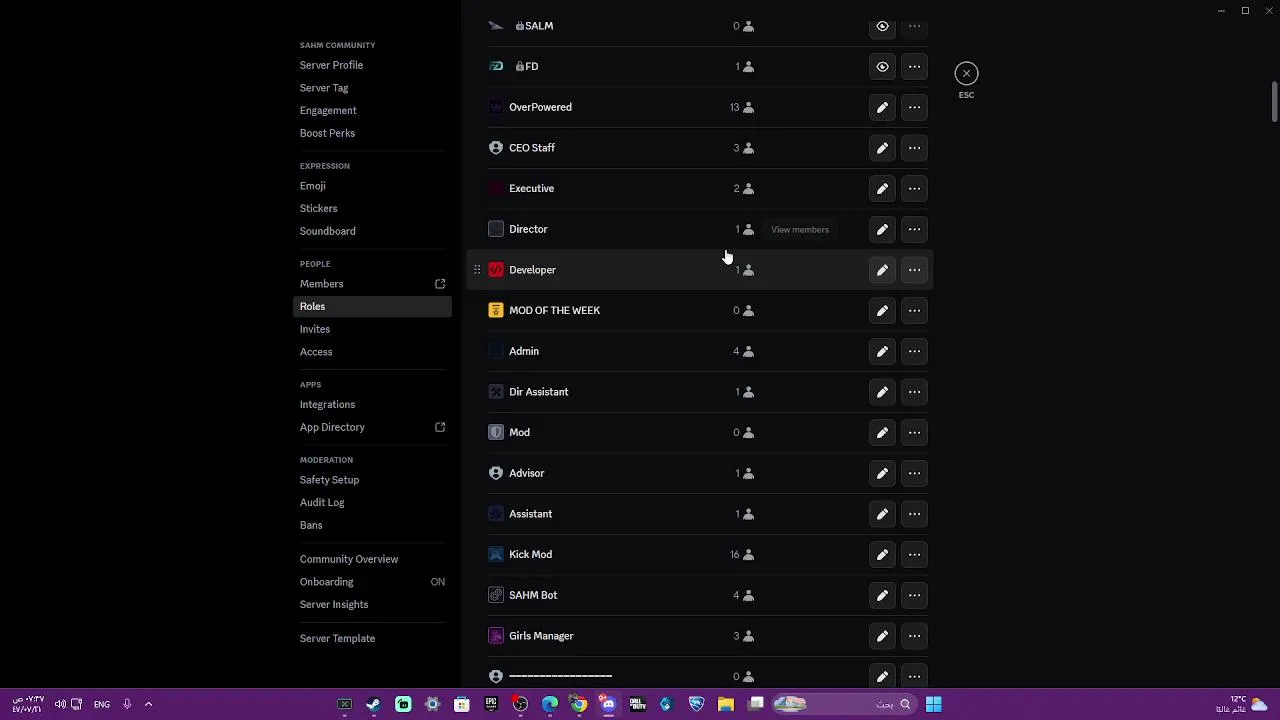This screenshot has height=720, width=1280.
Task: Select the Girls Manager role name
Action: [541, 636]
